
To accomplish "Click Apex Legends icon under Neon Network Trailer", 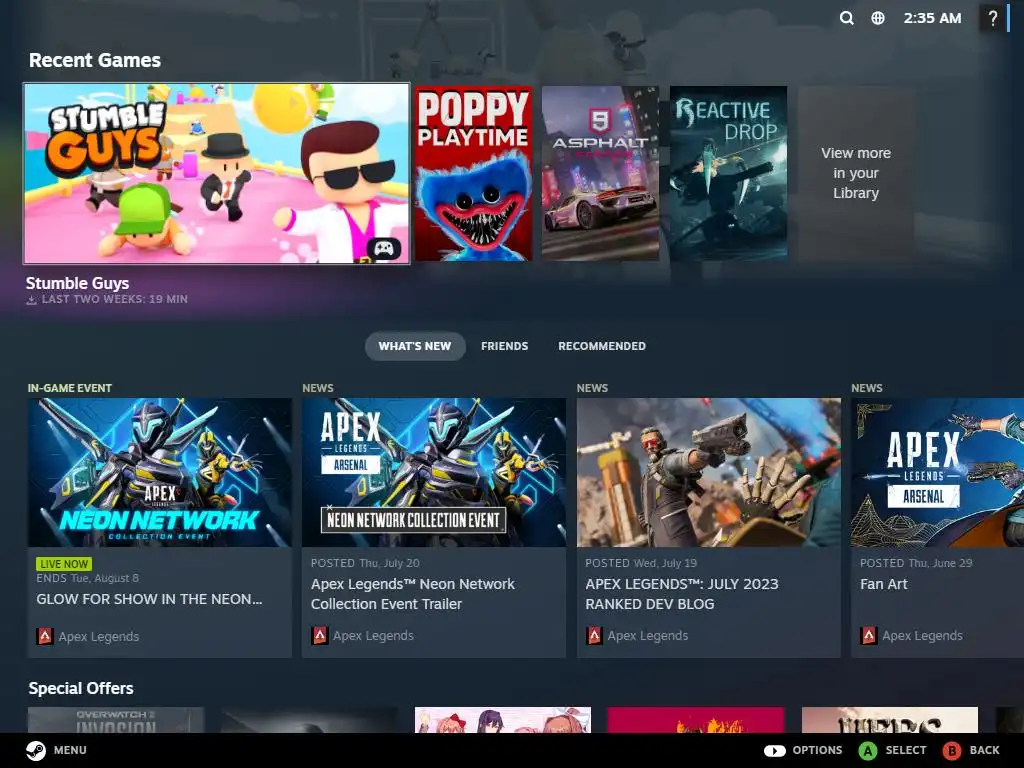I will [319, 635].
